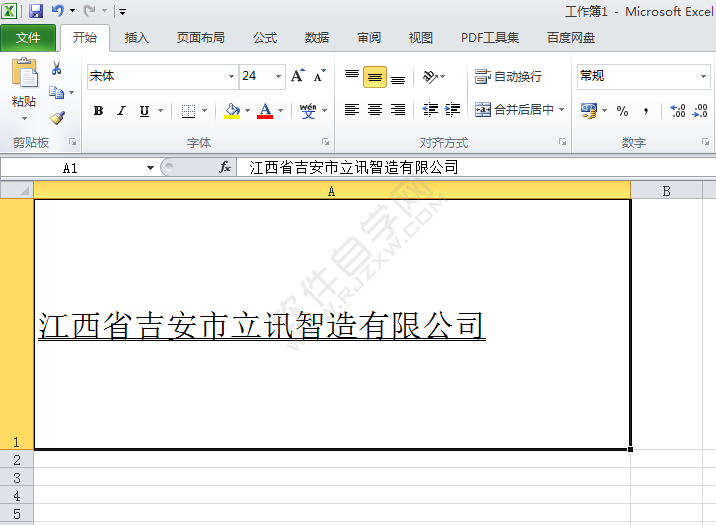Click the text orientation icon
This screenshot has width=716, height=525.
[430, 76]
